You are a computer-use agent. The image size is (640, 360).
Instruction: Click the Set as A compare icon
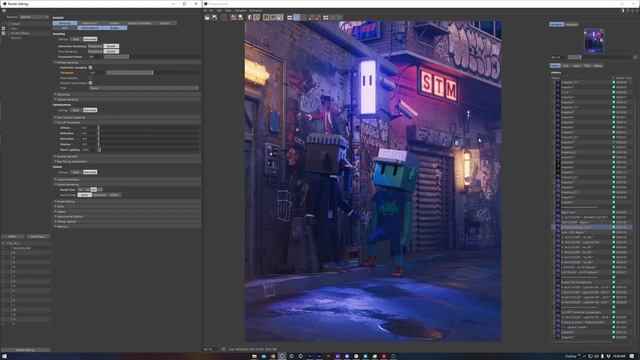[x=266, y=17]
